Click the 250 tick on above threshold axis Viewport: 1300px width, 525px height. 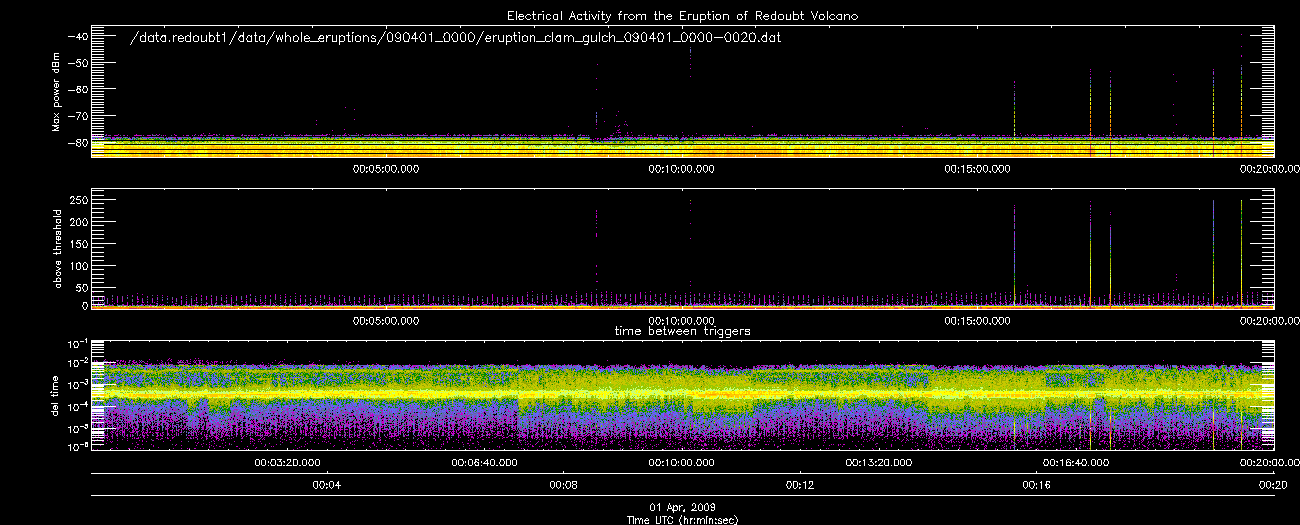click(x=78, y=200)
